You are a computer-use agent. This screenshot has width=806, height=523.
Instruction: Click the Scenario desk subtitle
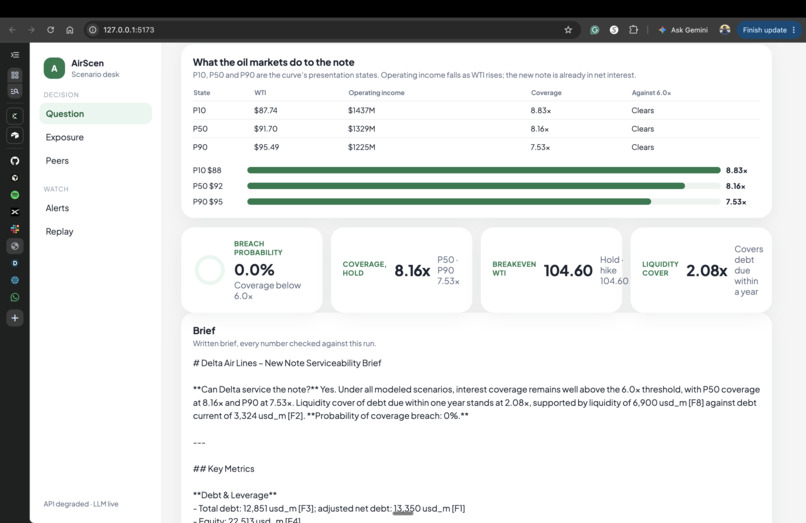click(95, 75)
